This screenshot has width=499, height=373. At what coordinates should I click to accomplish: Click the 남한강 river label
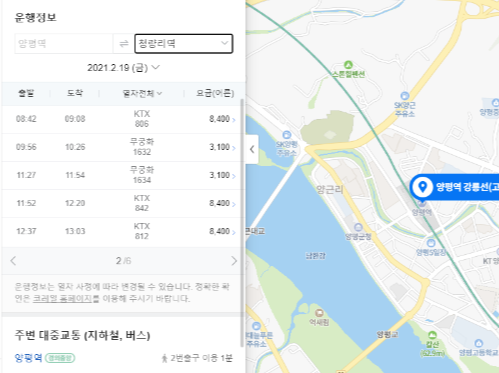pyautogui.click(x=316, y=256)
